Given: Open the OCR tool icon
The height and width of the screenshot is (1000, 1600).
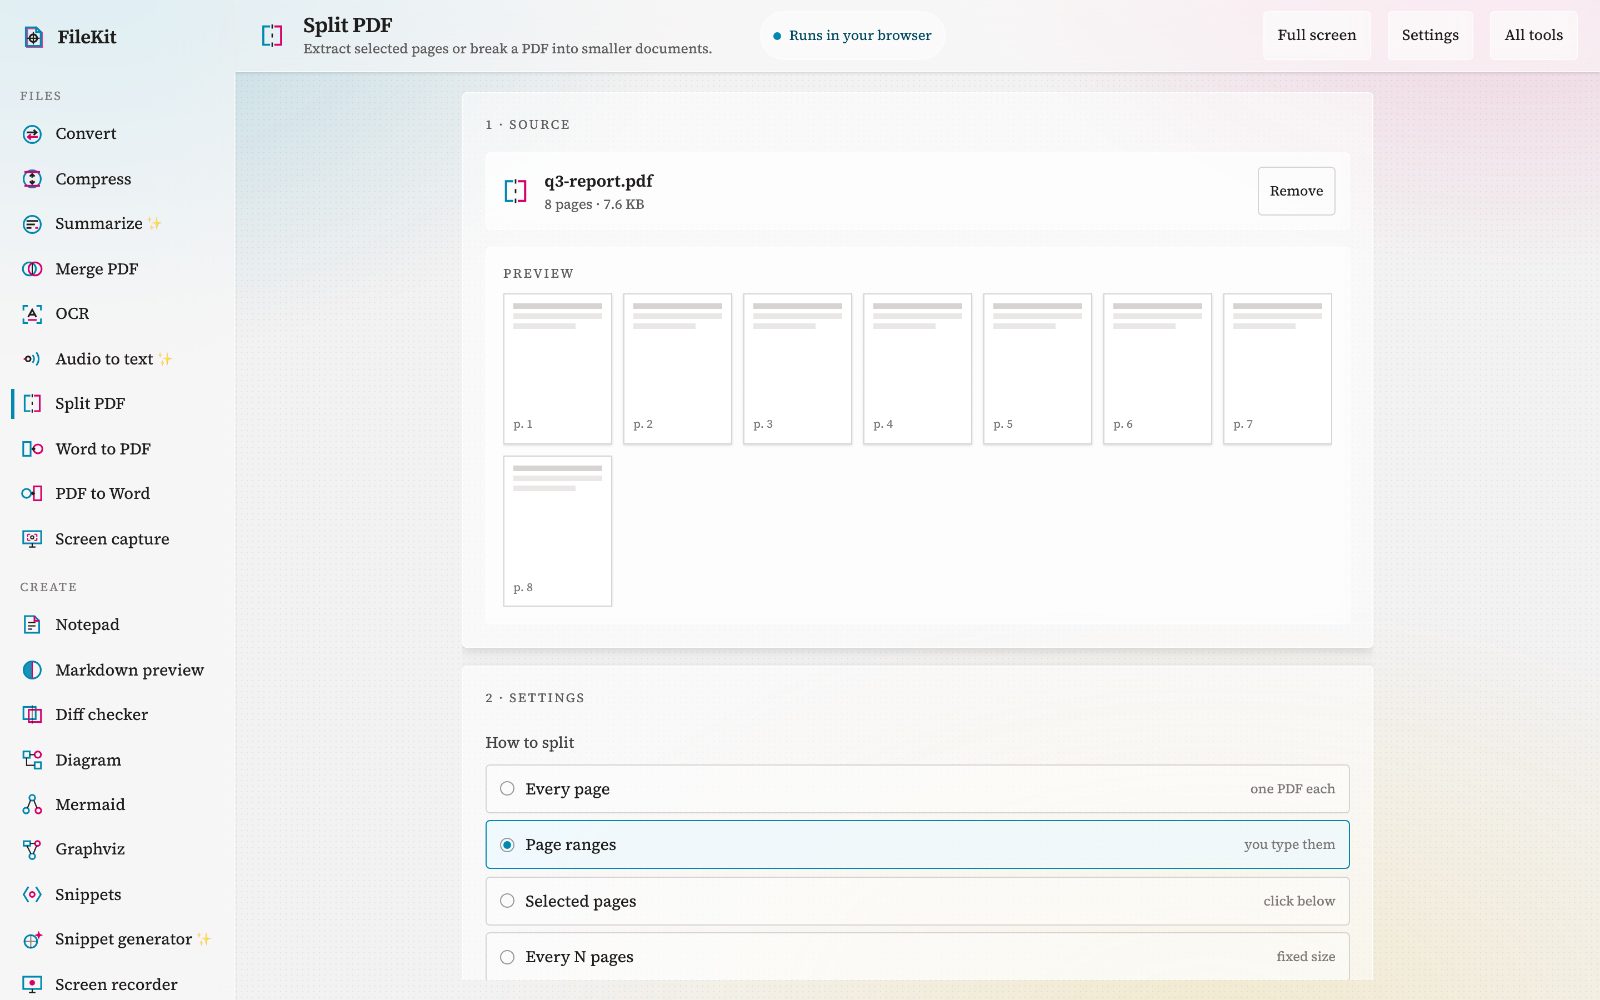Looking at the screenshot, I should 32,314.
